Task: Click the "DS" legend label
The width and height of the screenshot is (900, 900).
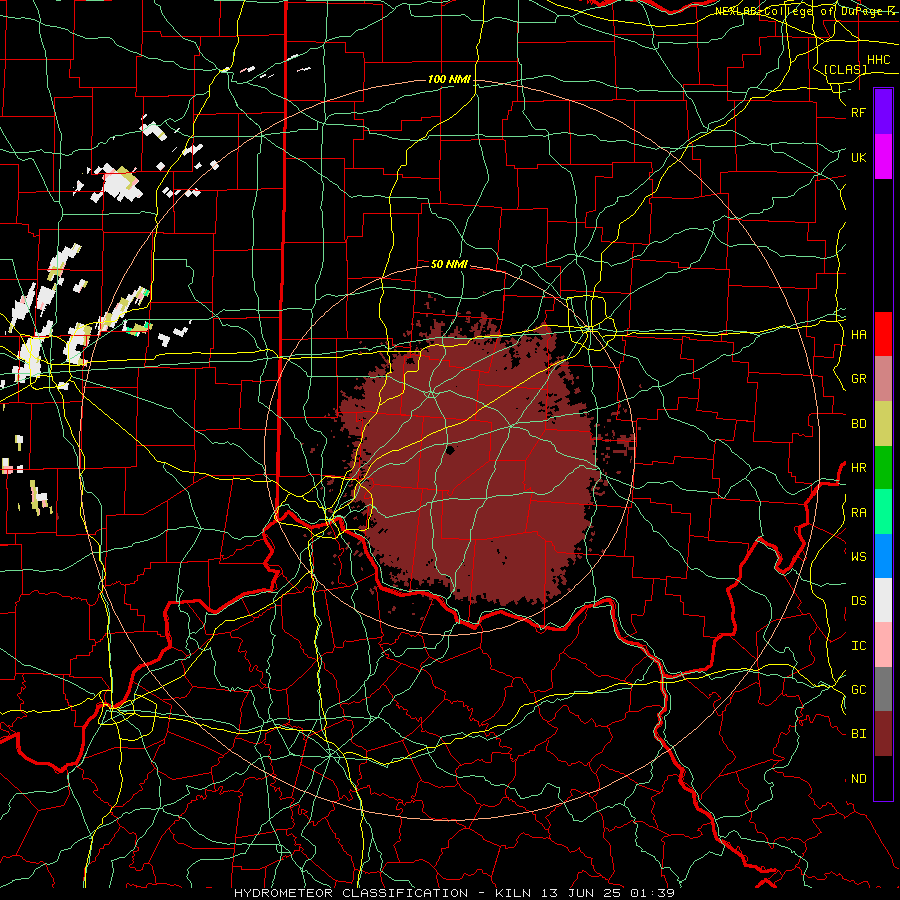Action: (x=858, y=600)
